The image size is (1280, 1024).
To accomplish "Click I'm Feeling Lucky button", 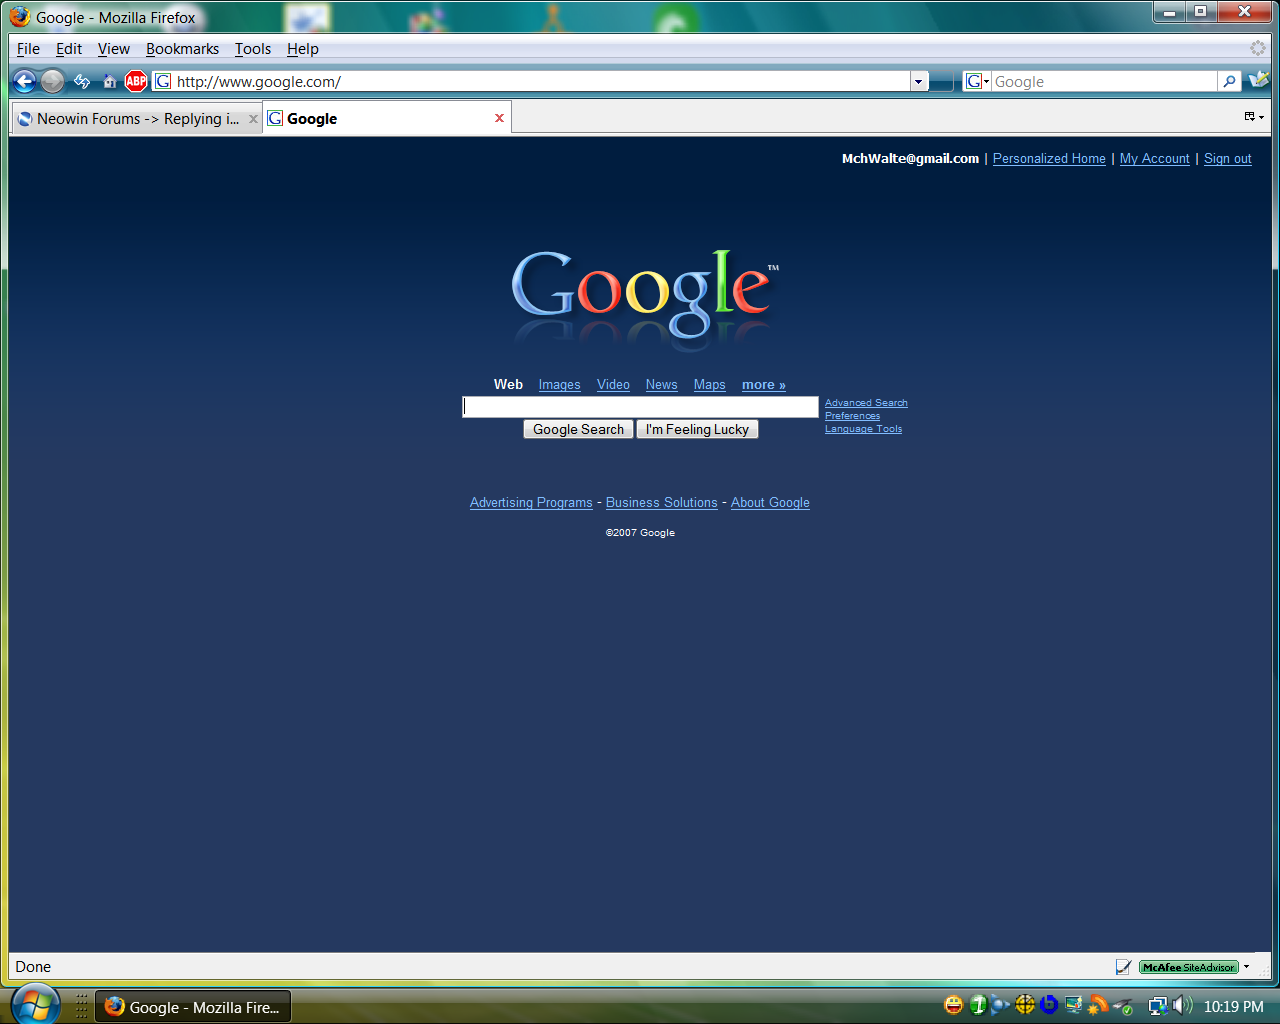I will pos(697,429).
